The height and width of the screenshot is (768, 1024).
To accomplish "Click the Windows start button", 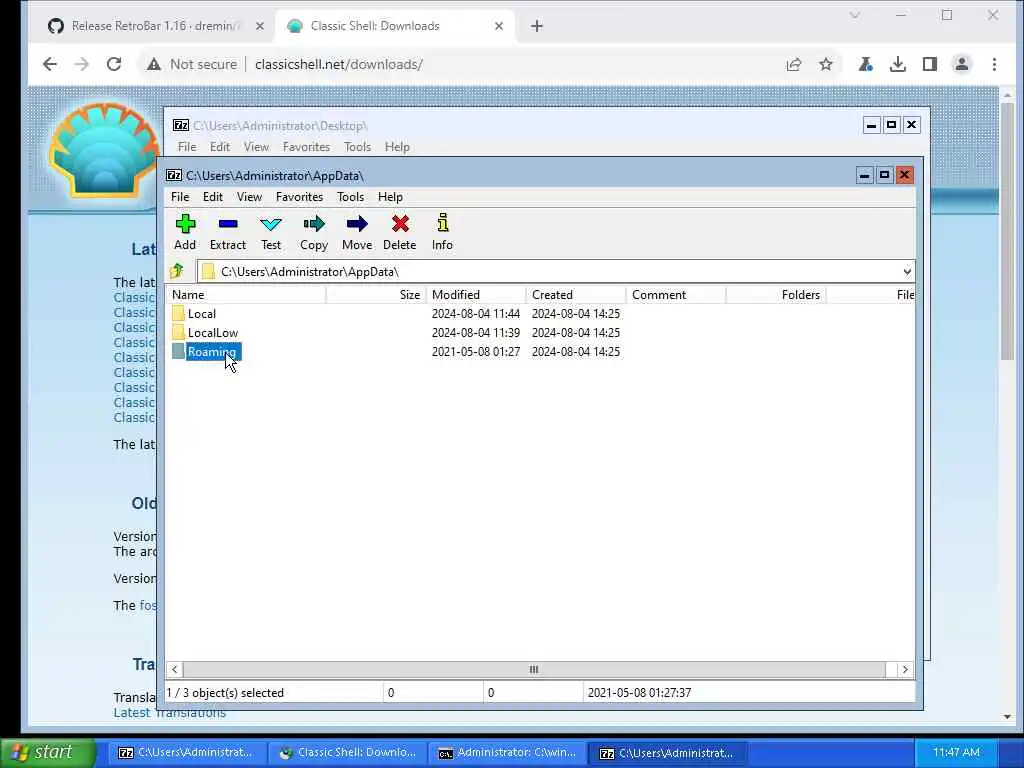I will [x=49, y=752].
